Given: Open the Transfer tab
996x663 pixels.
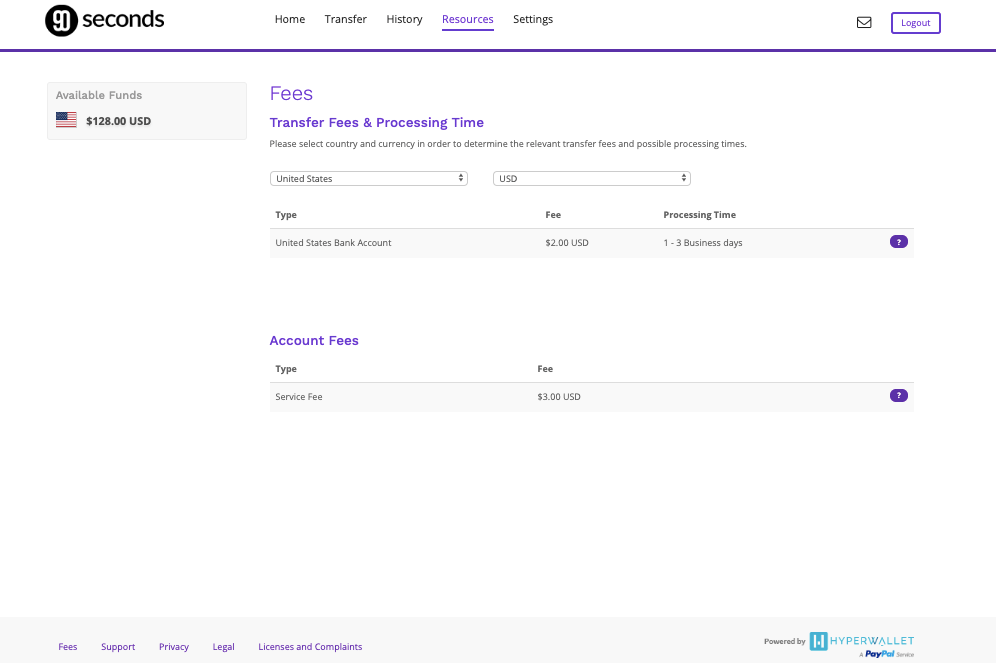Looking at the screenshot, I should pyautogui.click(x=346, y=19).
